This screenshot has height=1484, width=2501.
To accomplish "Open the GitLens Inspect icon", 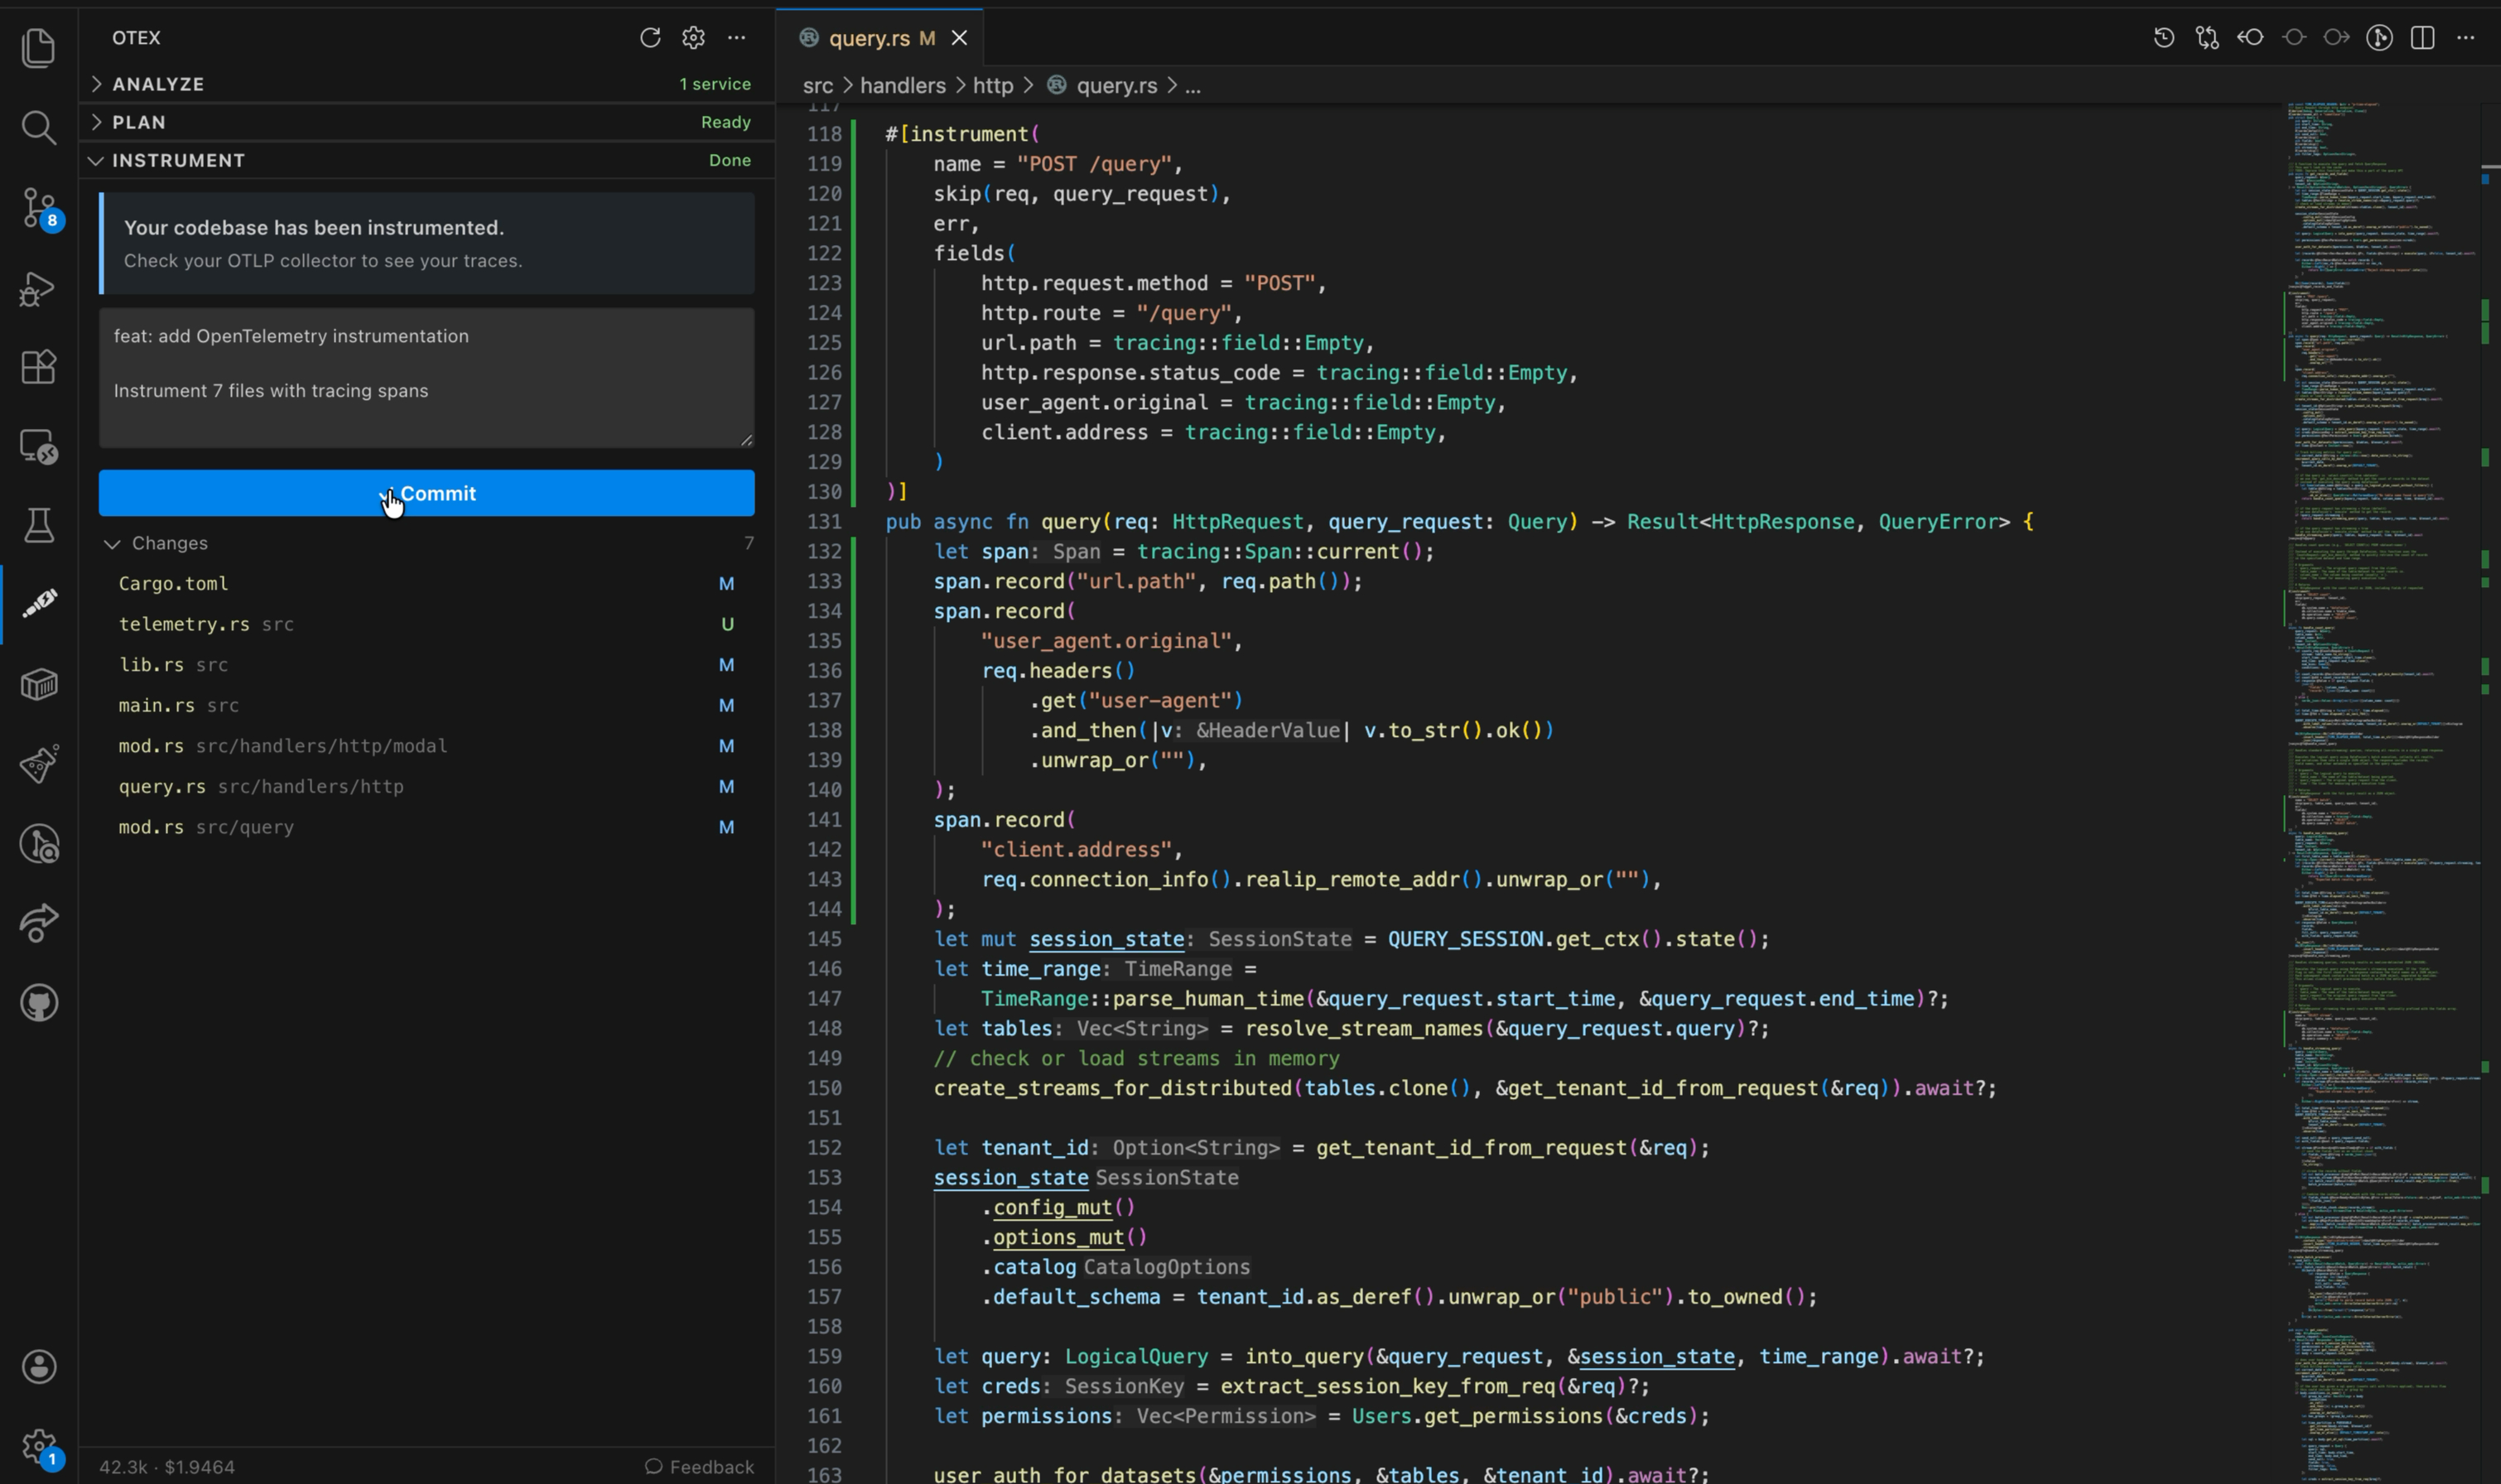I will [38, 844].
